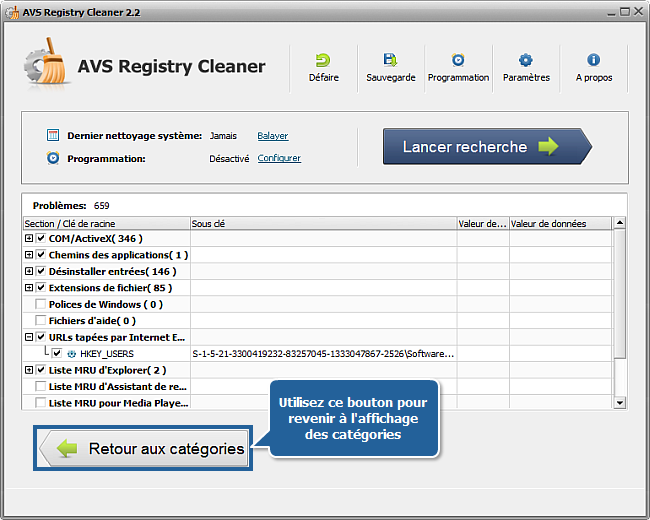Uncheck Chemins des applications checkbox
650x520 pixels.
tap(41, 255)
